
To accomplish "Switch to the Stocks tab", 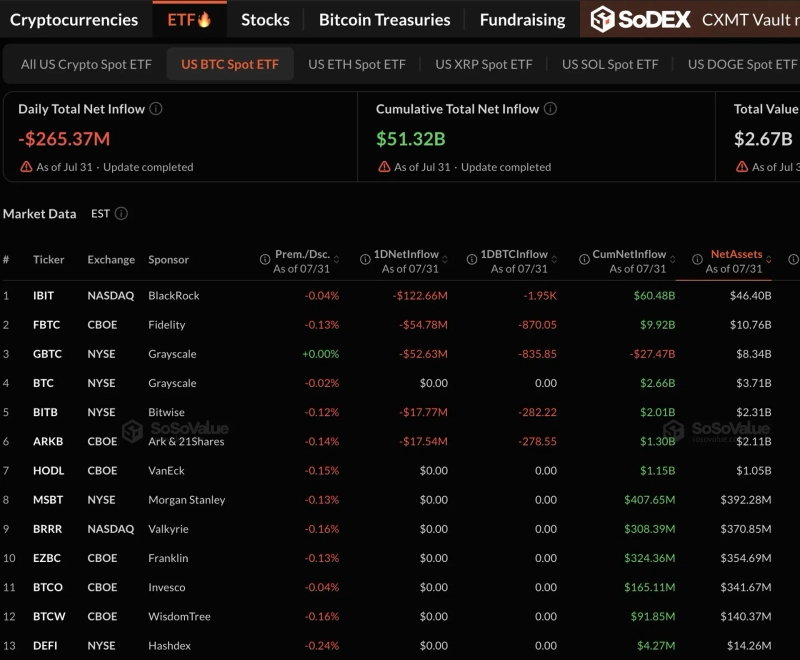I will (x=265, y=20).
